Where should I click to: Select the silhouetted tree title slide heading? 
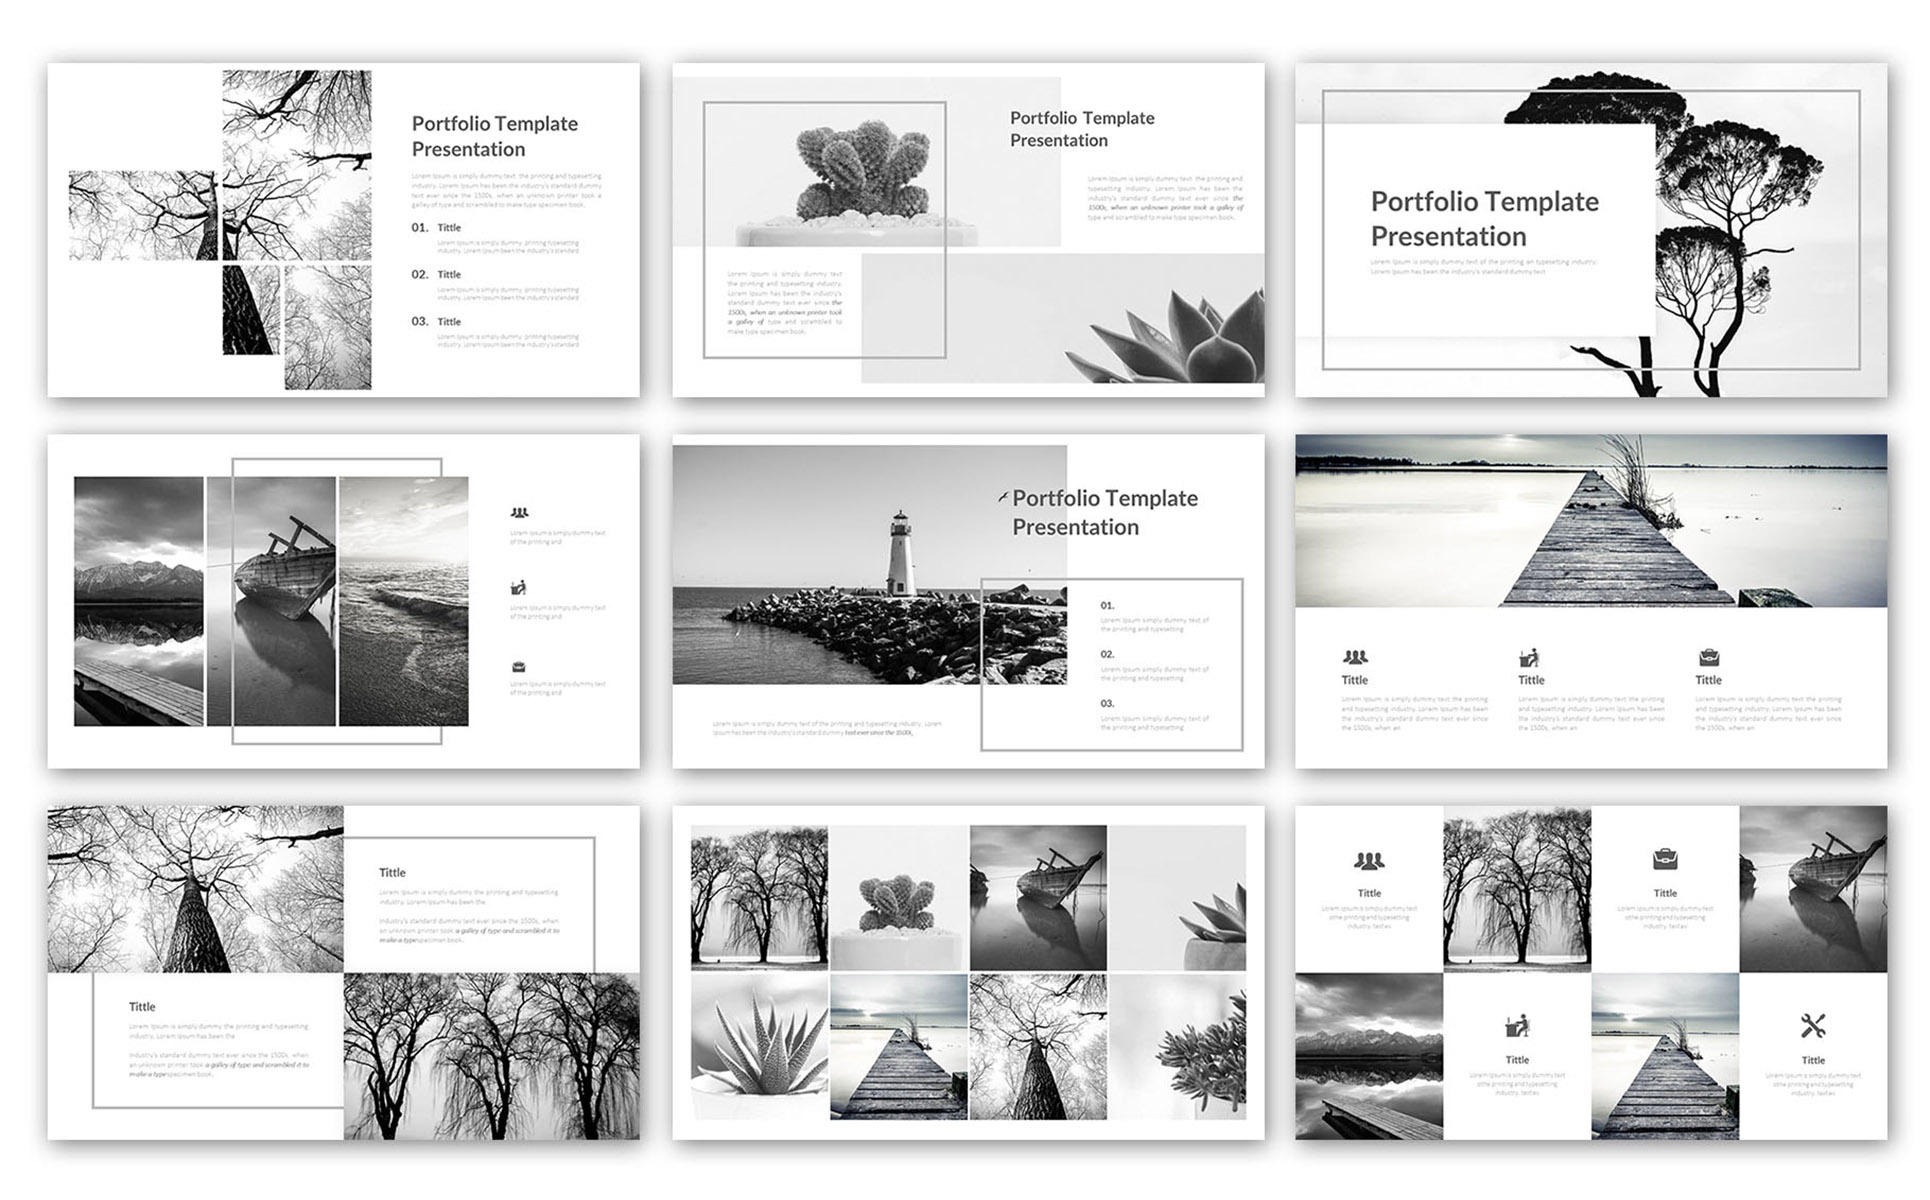(1484, 219)
